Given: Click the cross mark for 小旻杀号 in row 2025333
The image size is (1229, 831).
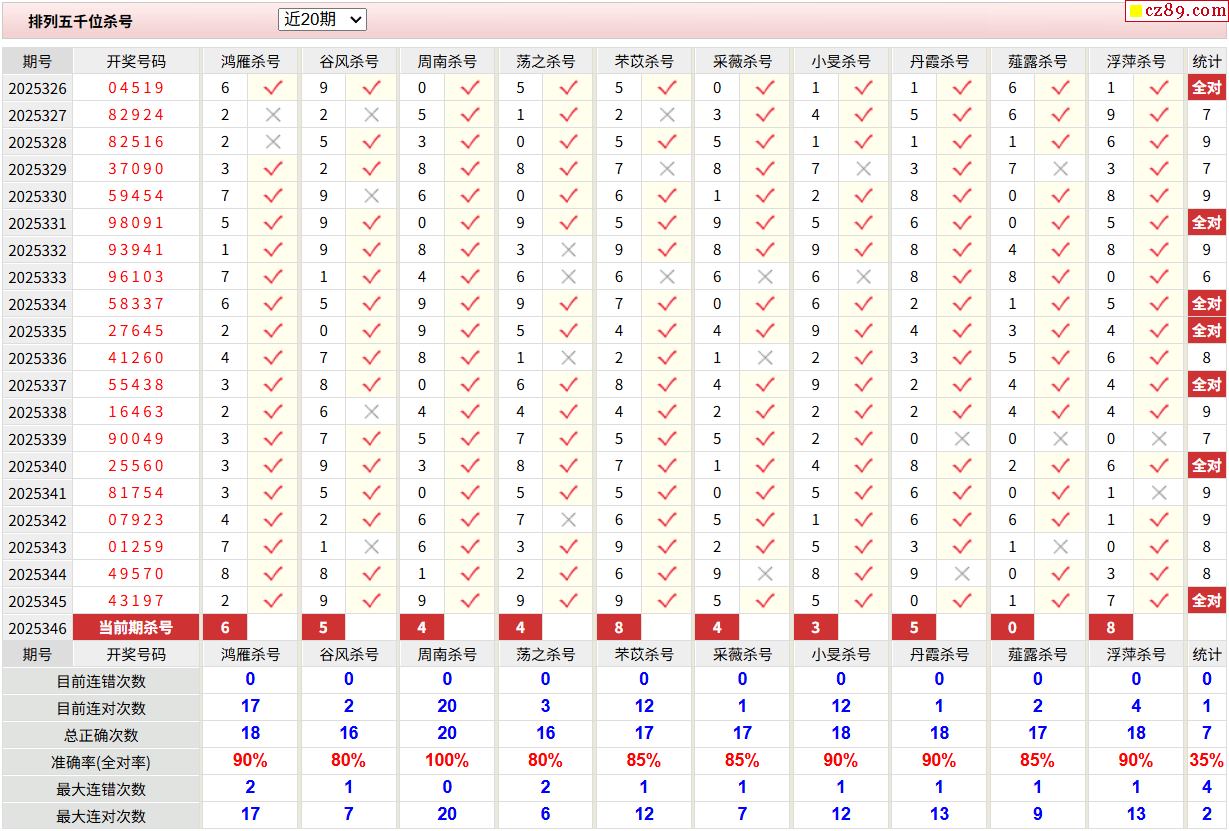Looking at the screenshot, I should click(864, 277).
